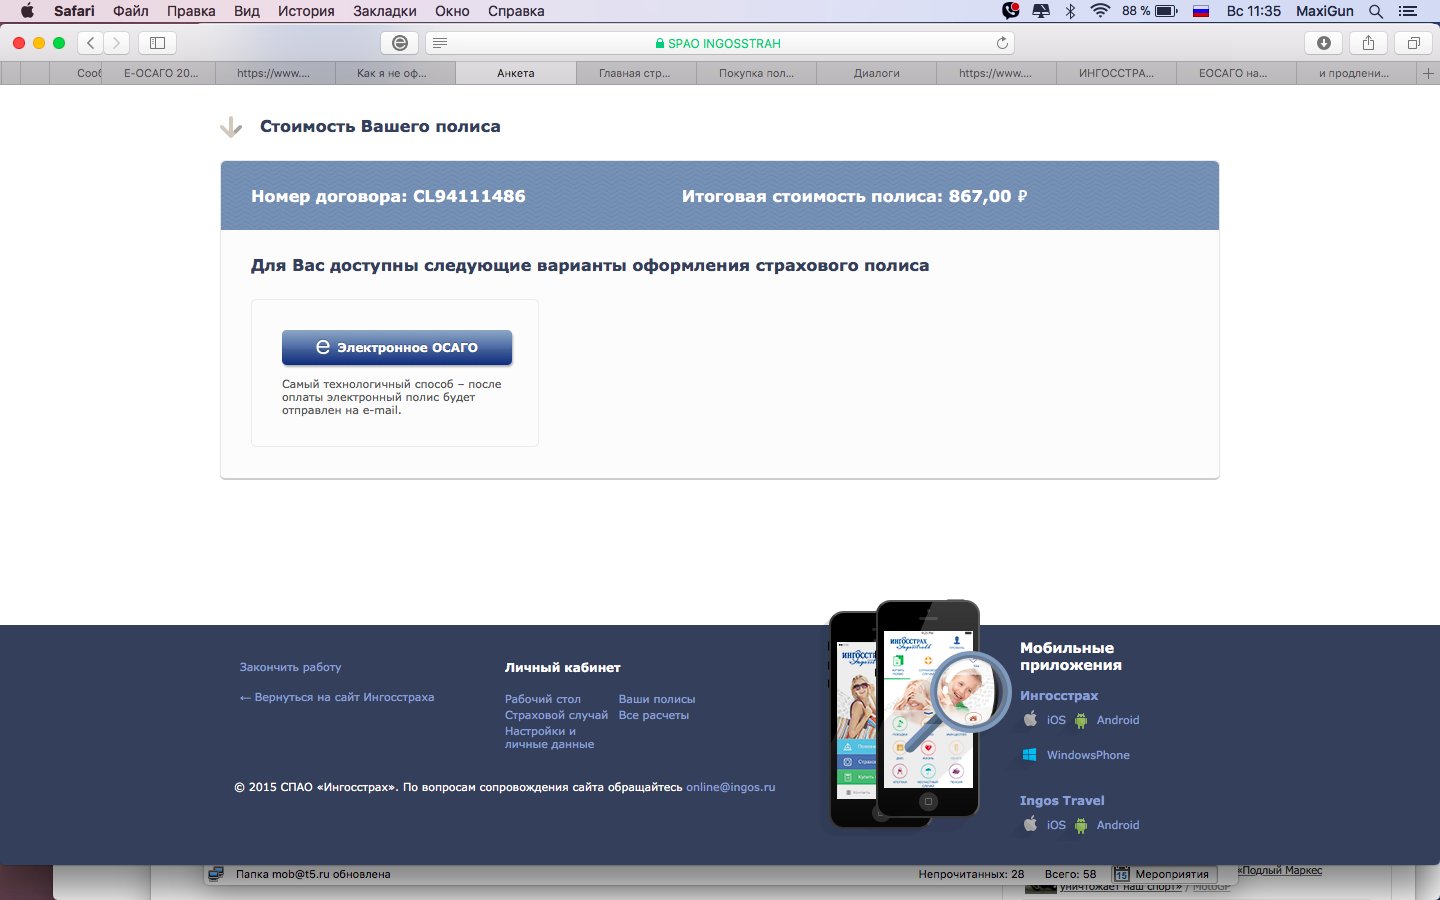Go forward with Safari's forward arrow
The width and height of the screenshot is (1440, 900).
point(117,43)
